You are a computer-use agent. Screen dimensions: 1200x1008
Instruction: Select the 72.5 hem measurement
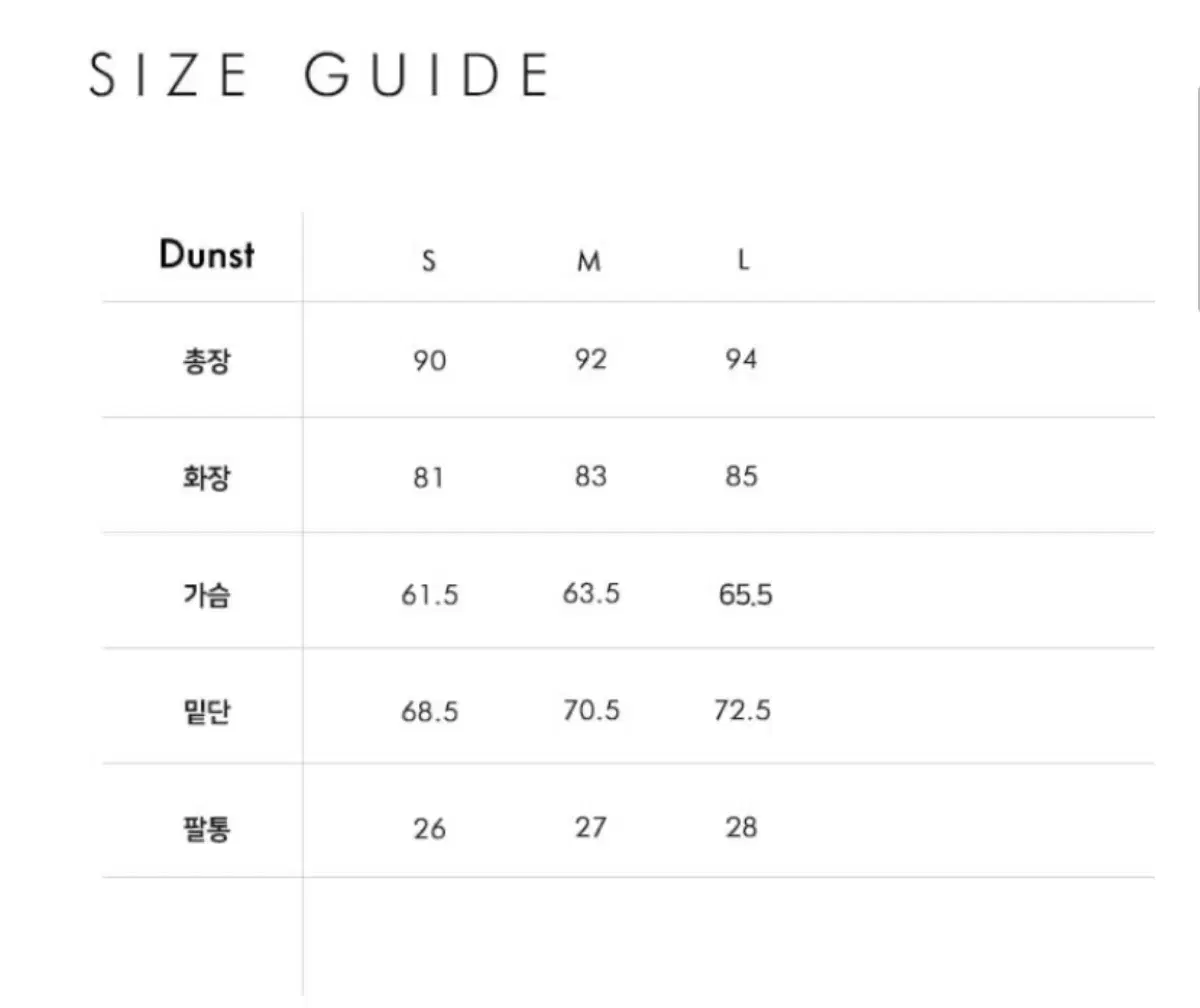pyautogui.click(x=743, y=711)
